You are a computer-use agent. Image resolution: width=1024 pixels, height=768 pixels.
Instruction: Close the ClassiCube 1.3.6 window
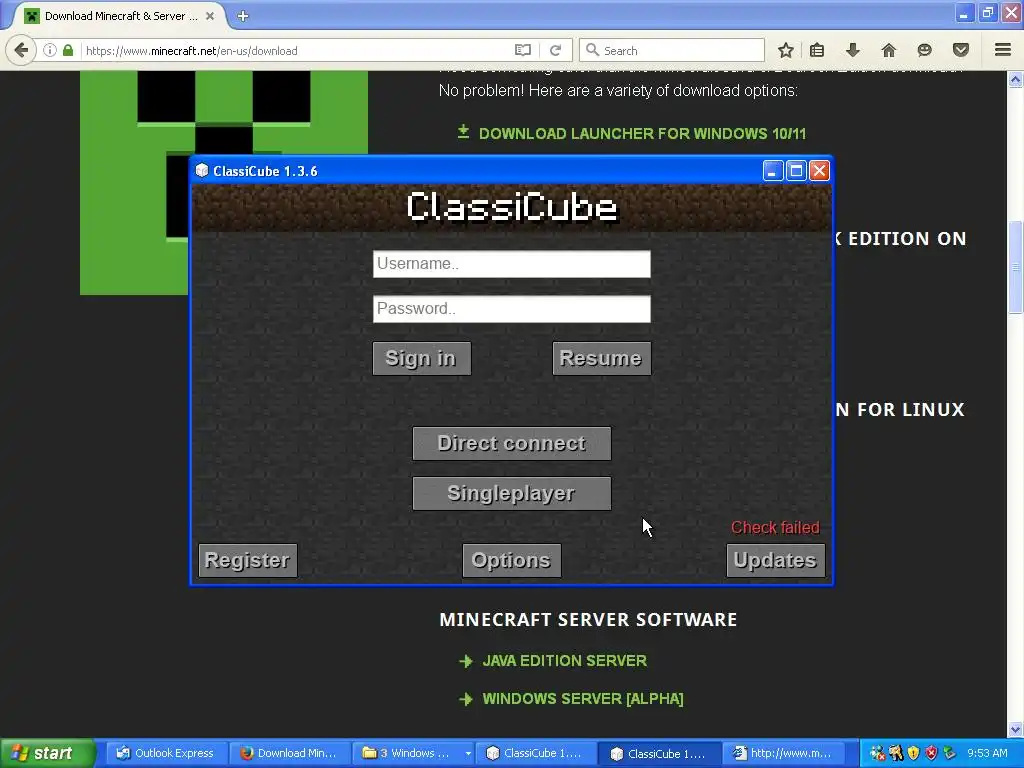point(819,171)
